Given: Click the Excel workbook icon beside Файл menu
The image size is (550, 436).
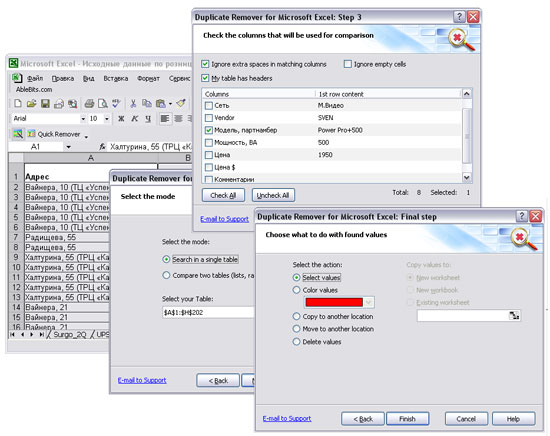Looking at the screenshot, I should 17,78.
